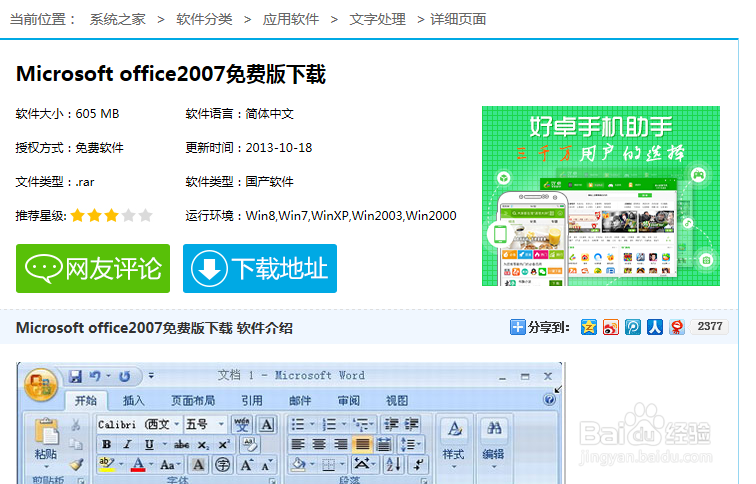Toggle Bold formatting
Image resolution: width=756 pixels, height=484 pixels.
107,444
